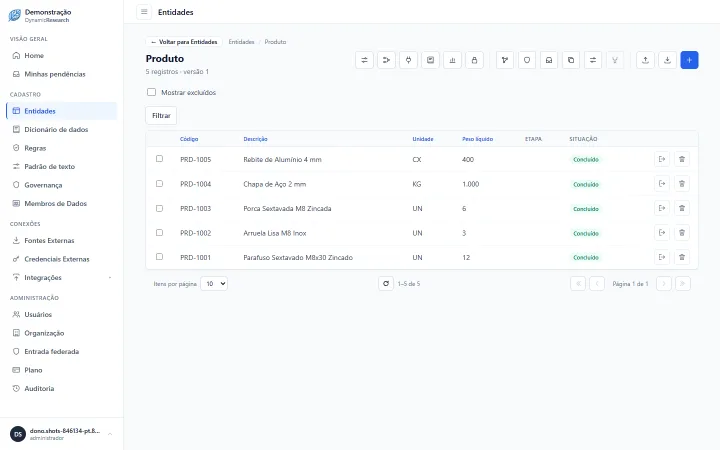Open Governança sidebar item
The height and width of the screenshot is (450, 720).
tap(61, 185)
